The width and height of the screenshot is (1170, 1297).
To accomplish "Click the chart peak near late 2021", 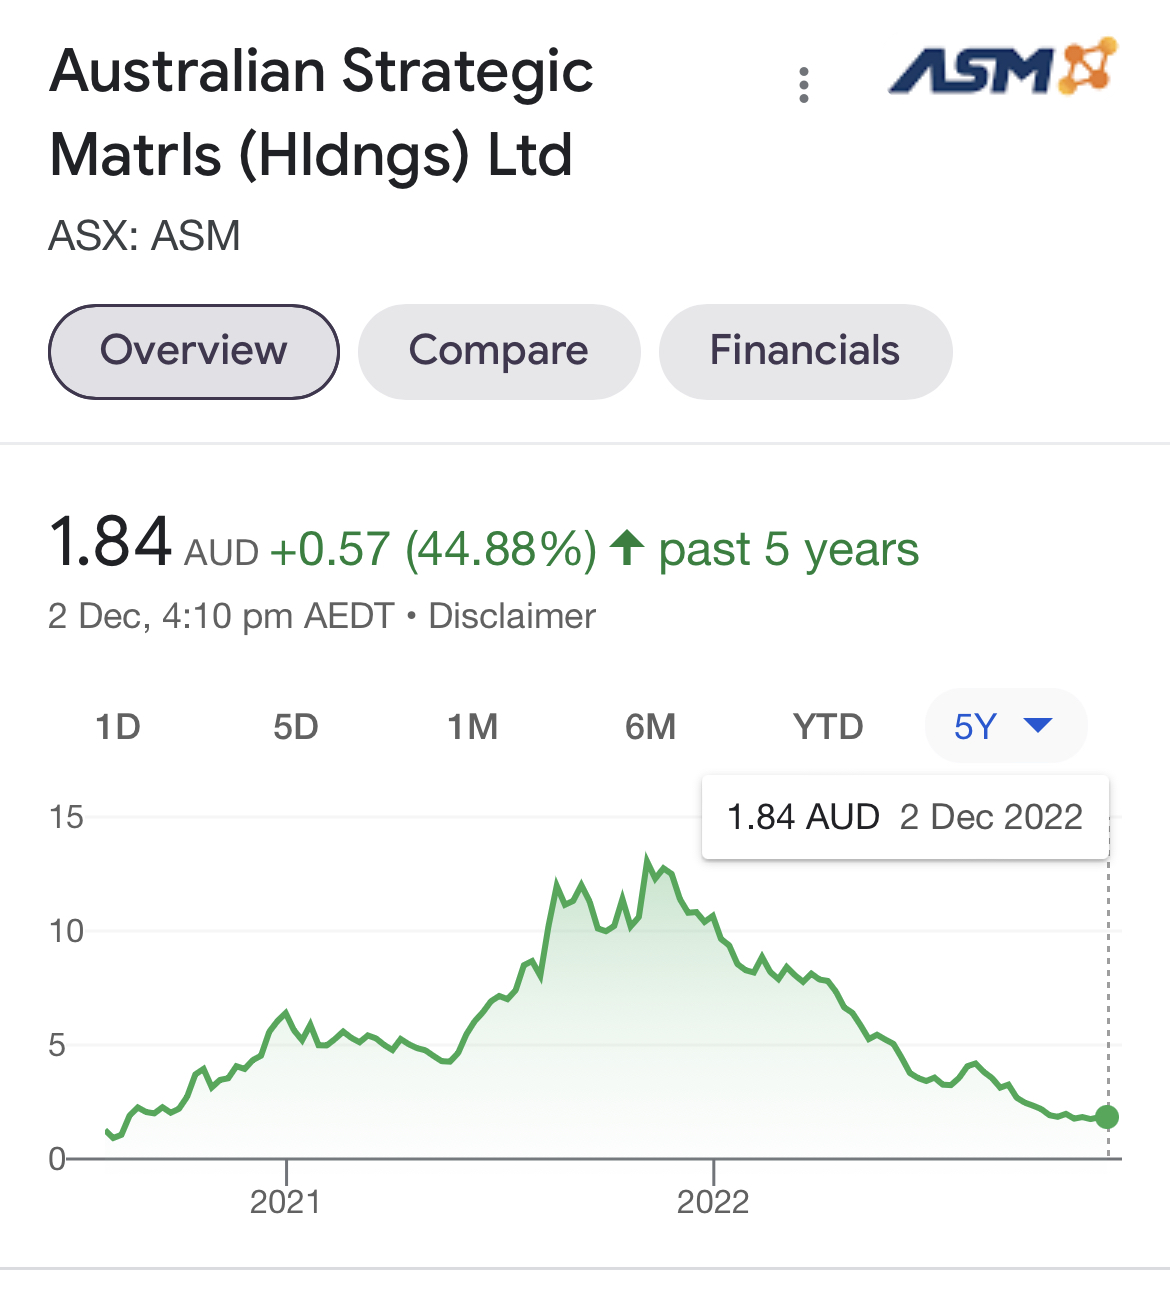I will tap(647, 860).
